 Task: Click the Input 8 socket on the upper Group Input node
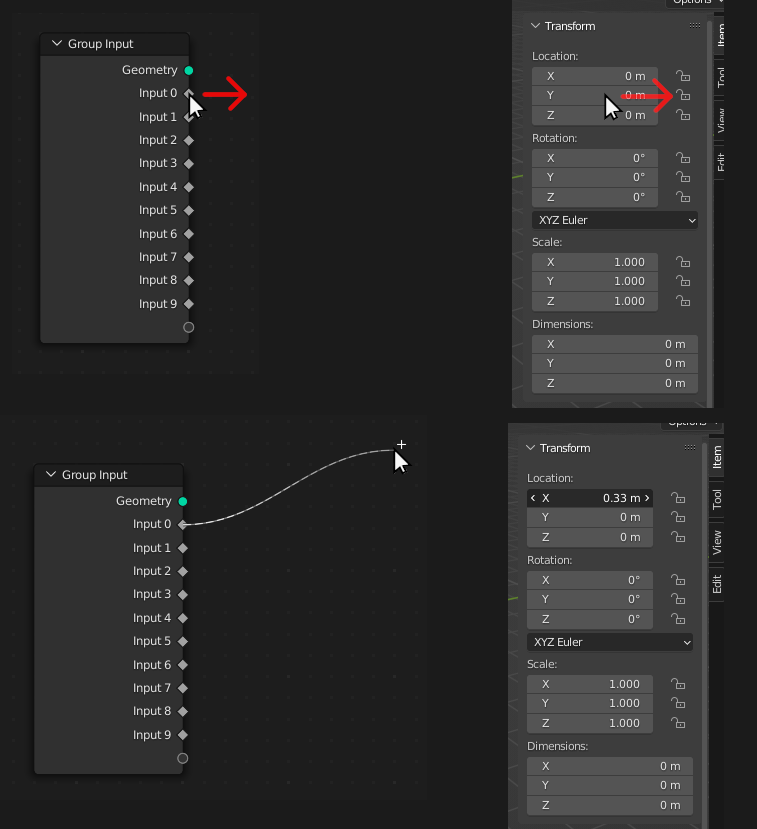click(189, 281)
